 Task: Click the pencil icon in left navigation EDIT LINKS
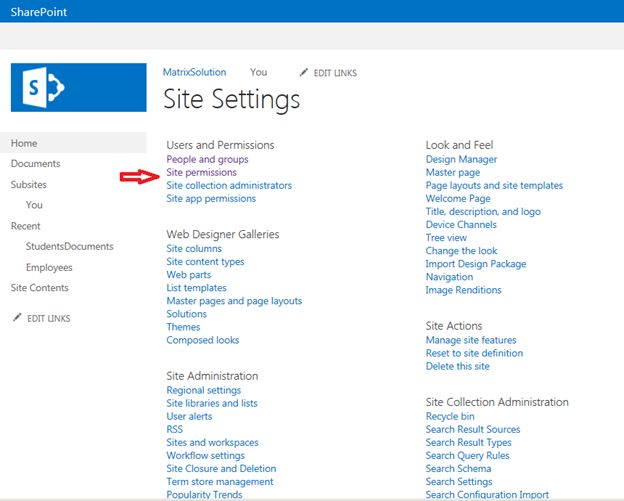[17, 318]
